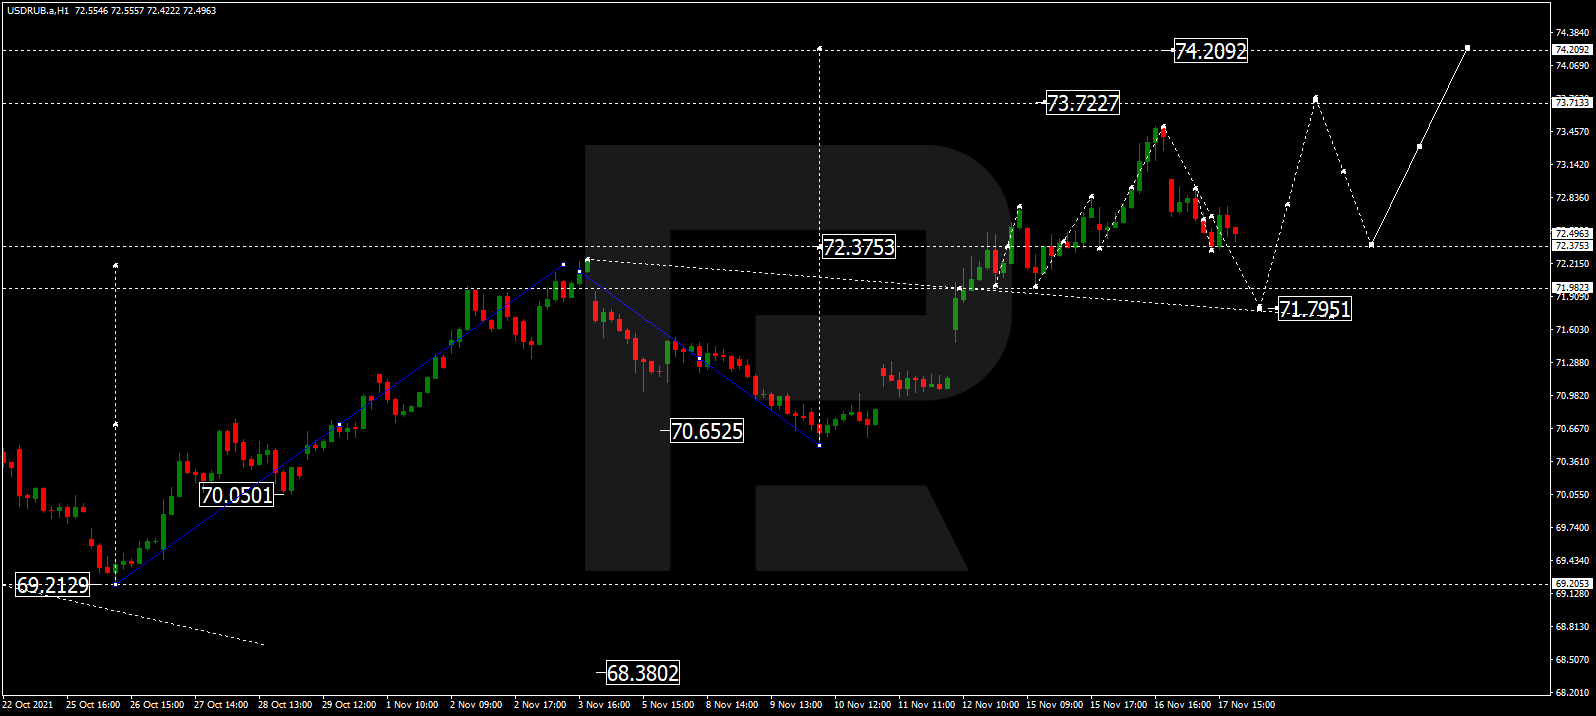This screenshot has height=716, width=1596.
Task: Click the 22 Oct 2021 date label
Action: coord(28,705)
